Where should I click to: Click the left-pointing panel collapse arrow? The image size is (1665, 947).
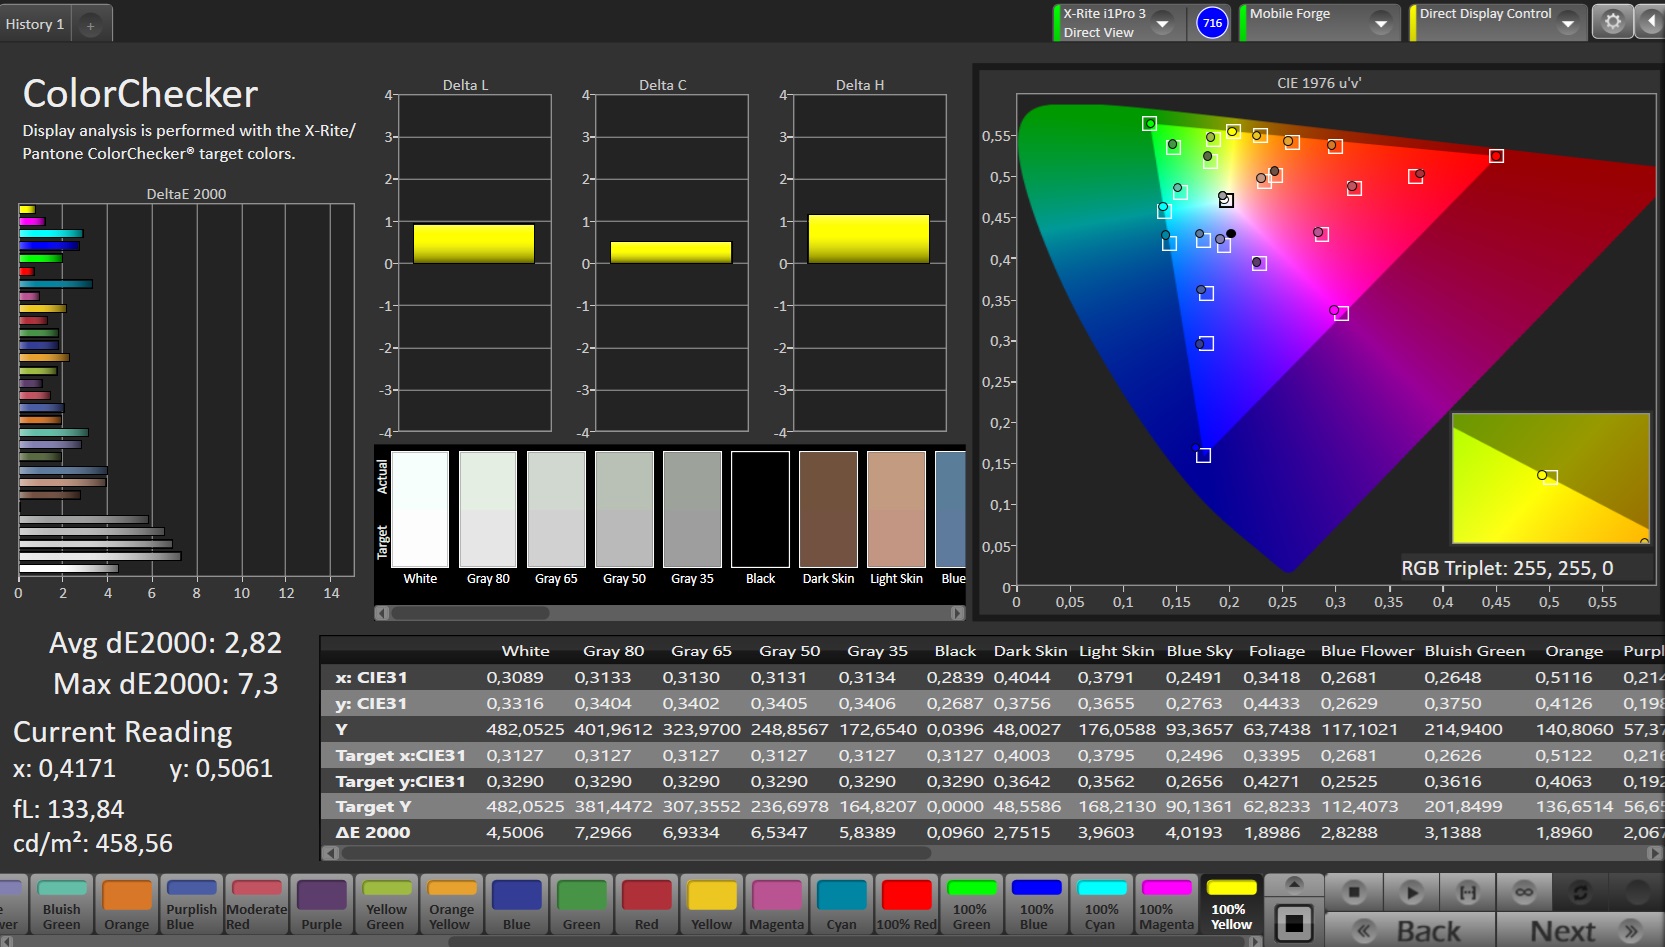(1651, 22)
